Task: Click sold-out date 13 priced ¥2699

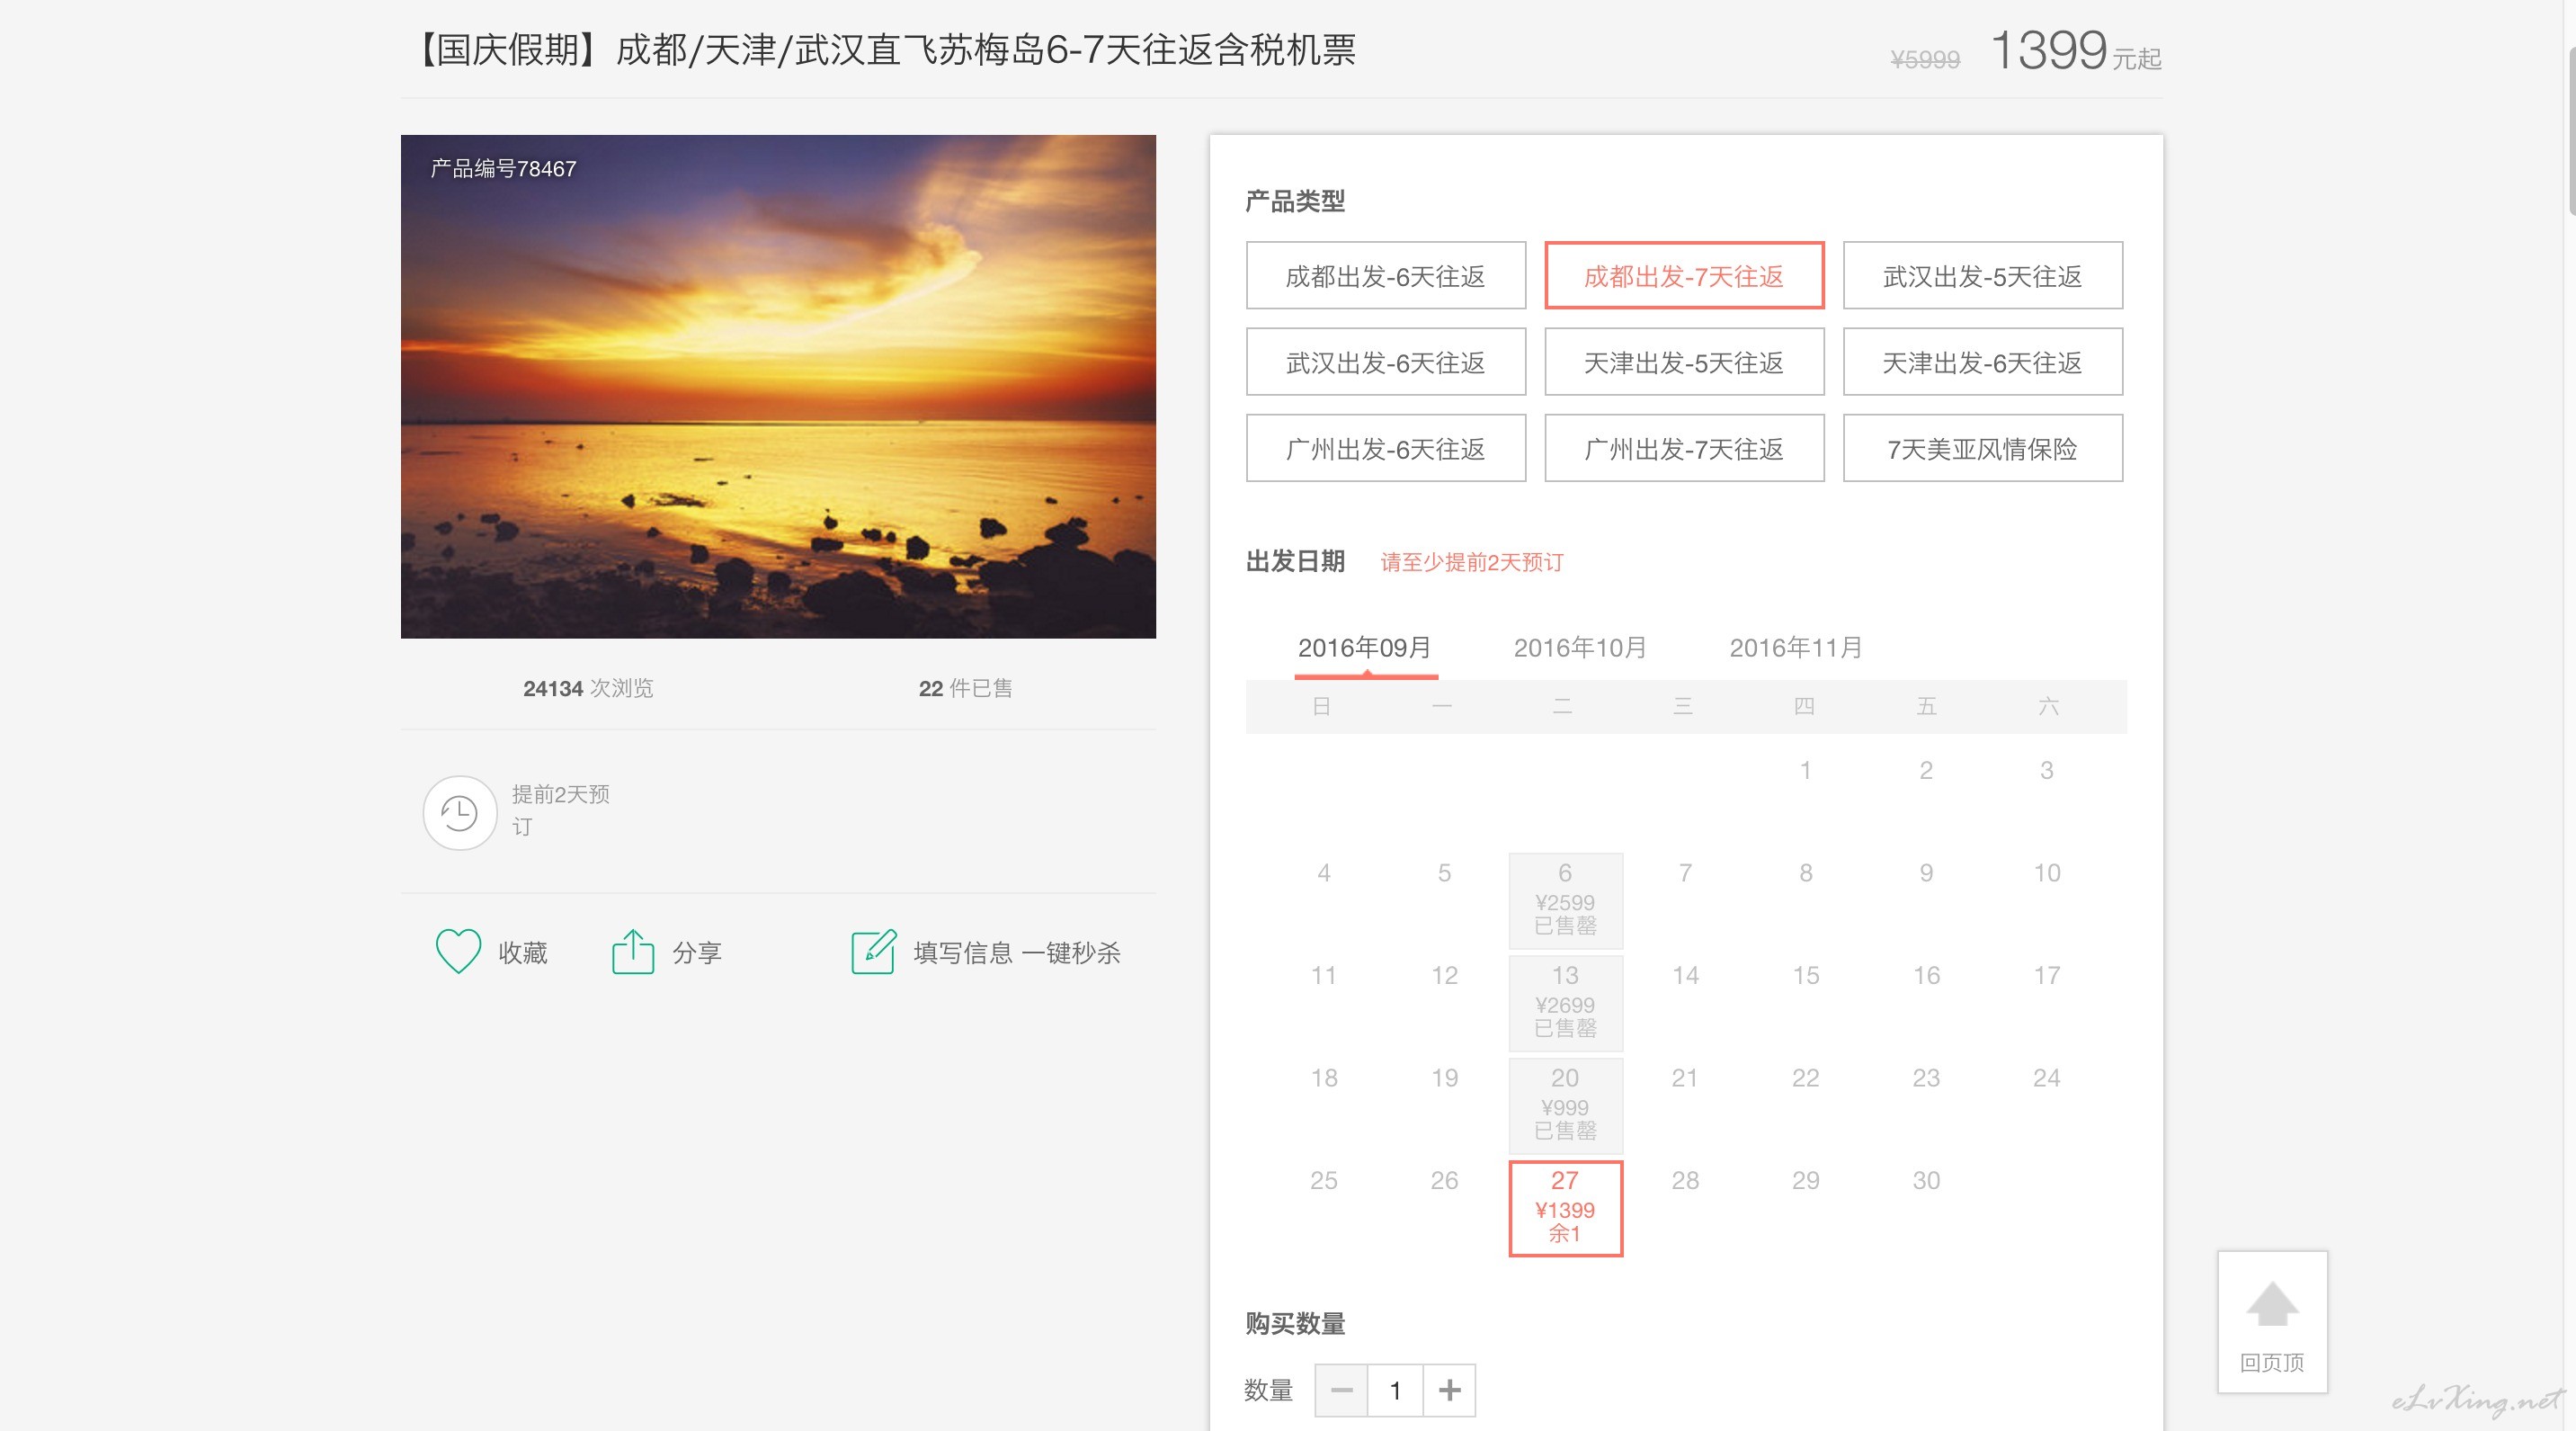Action: 1565,1002
